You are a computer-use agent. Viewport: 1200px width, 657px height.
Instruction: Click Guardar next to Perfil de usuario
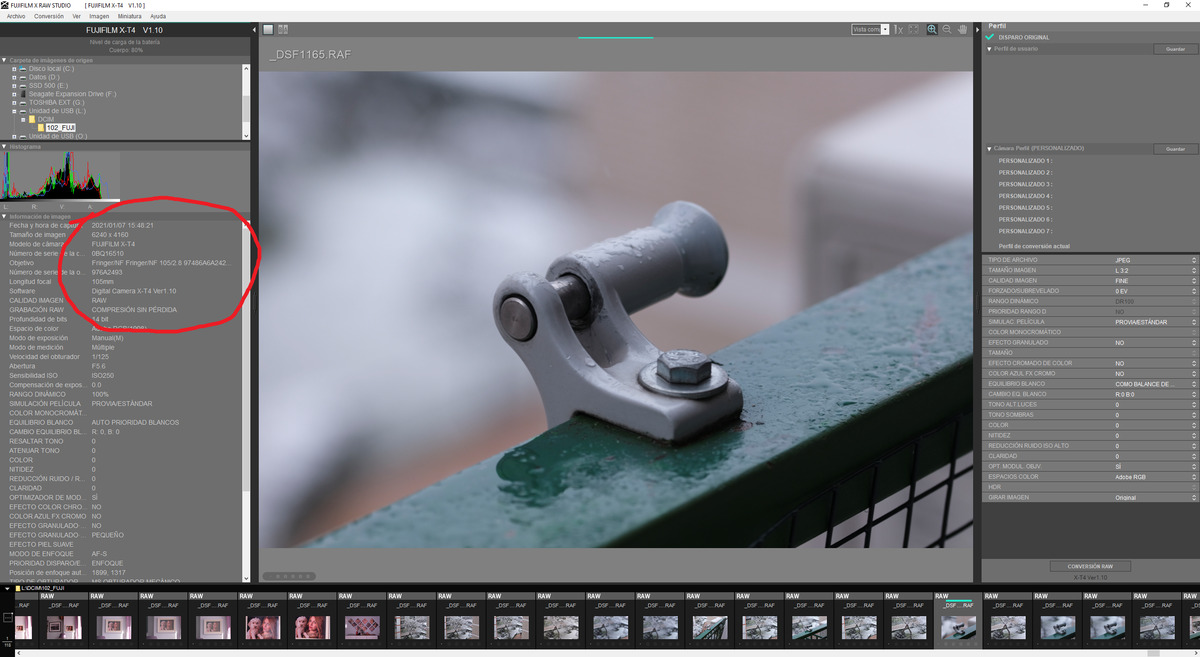point(1175,49)
